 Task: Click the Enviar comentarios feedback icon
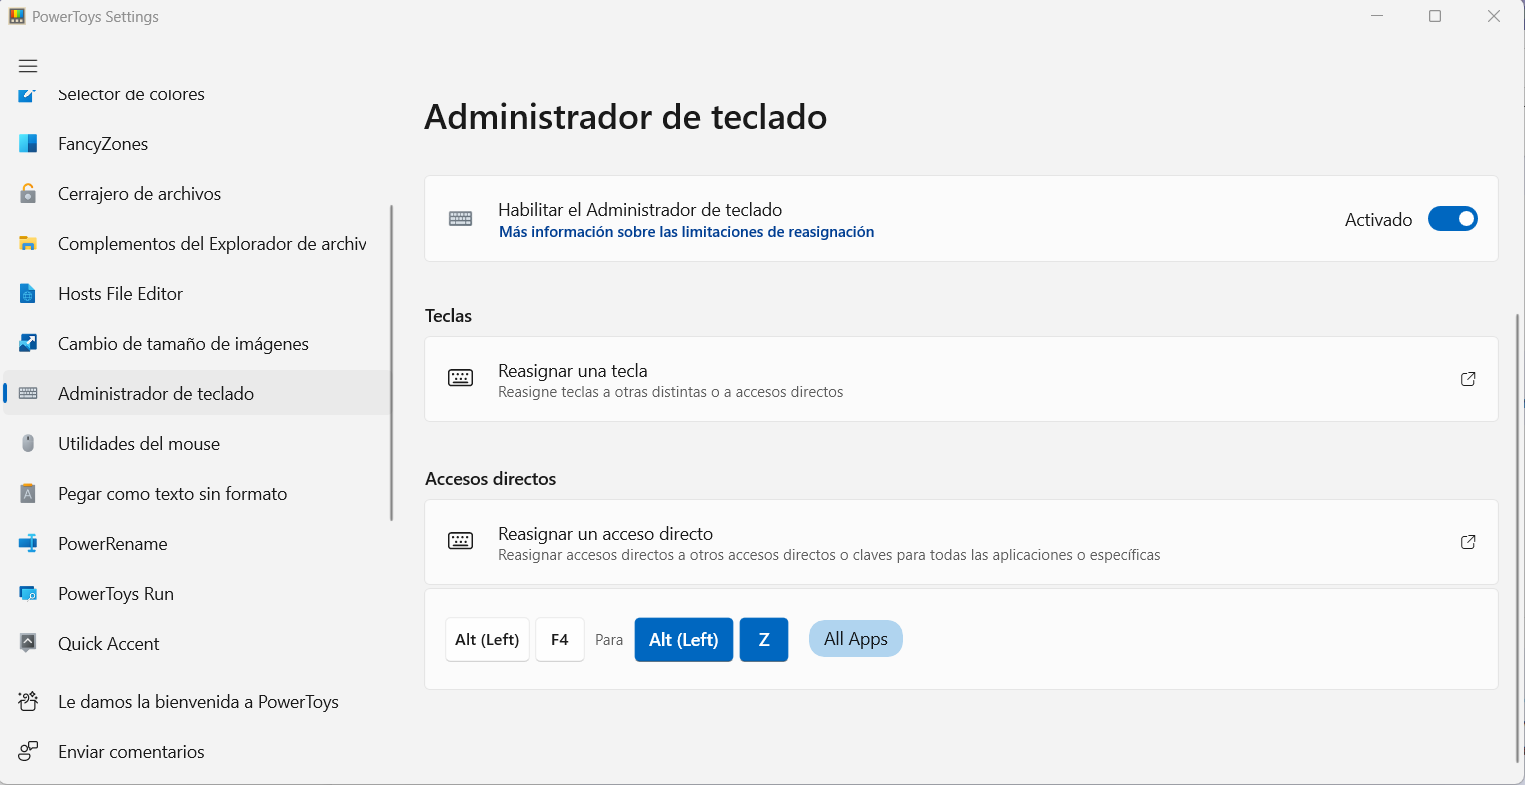pyautogui.click(x=28, y=752)
